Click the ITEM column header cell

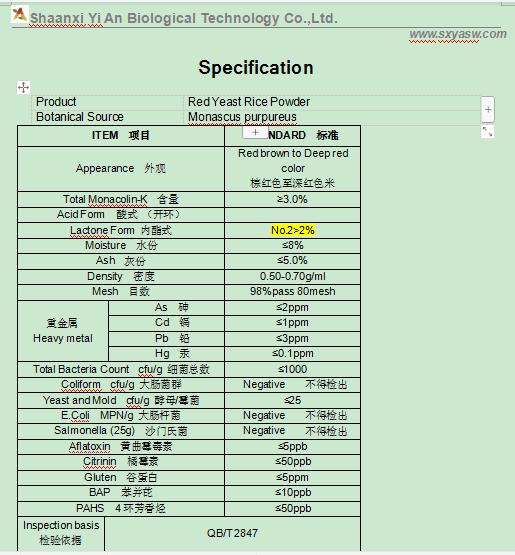coord(121,135)
